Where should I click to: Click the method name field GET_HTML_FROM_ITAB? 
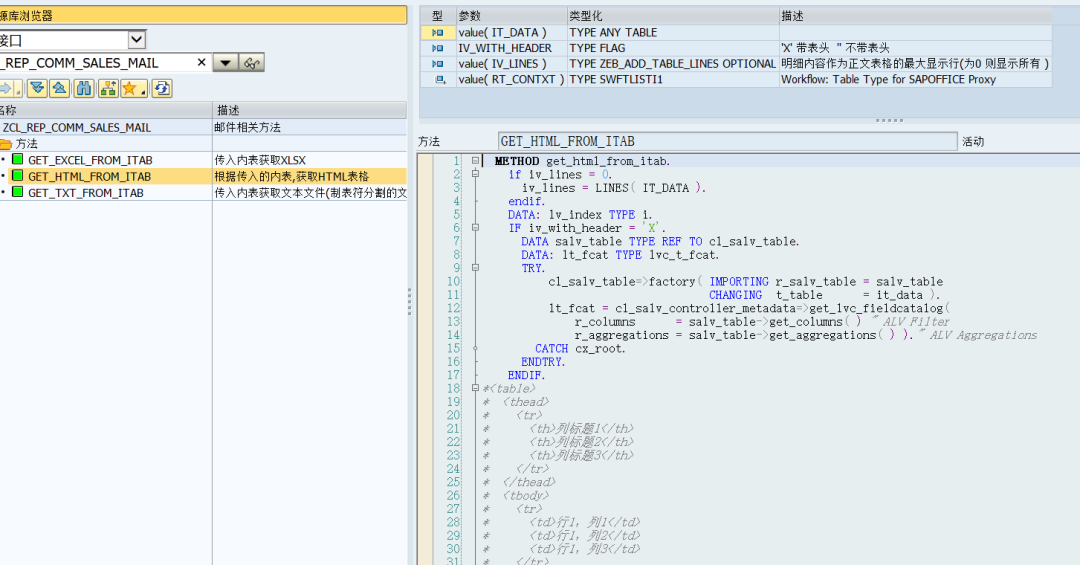727,141
